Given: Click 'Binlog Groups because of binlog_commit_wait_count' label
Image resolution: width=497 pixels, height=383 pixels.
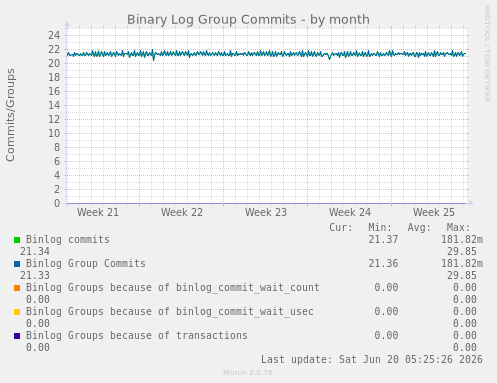Looking at the screenshot, I should click(x=173, y=288).
